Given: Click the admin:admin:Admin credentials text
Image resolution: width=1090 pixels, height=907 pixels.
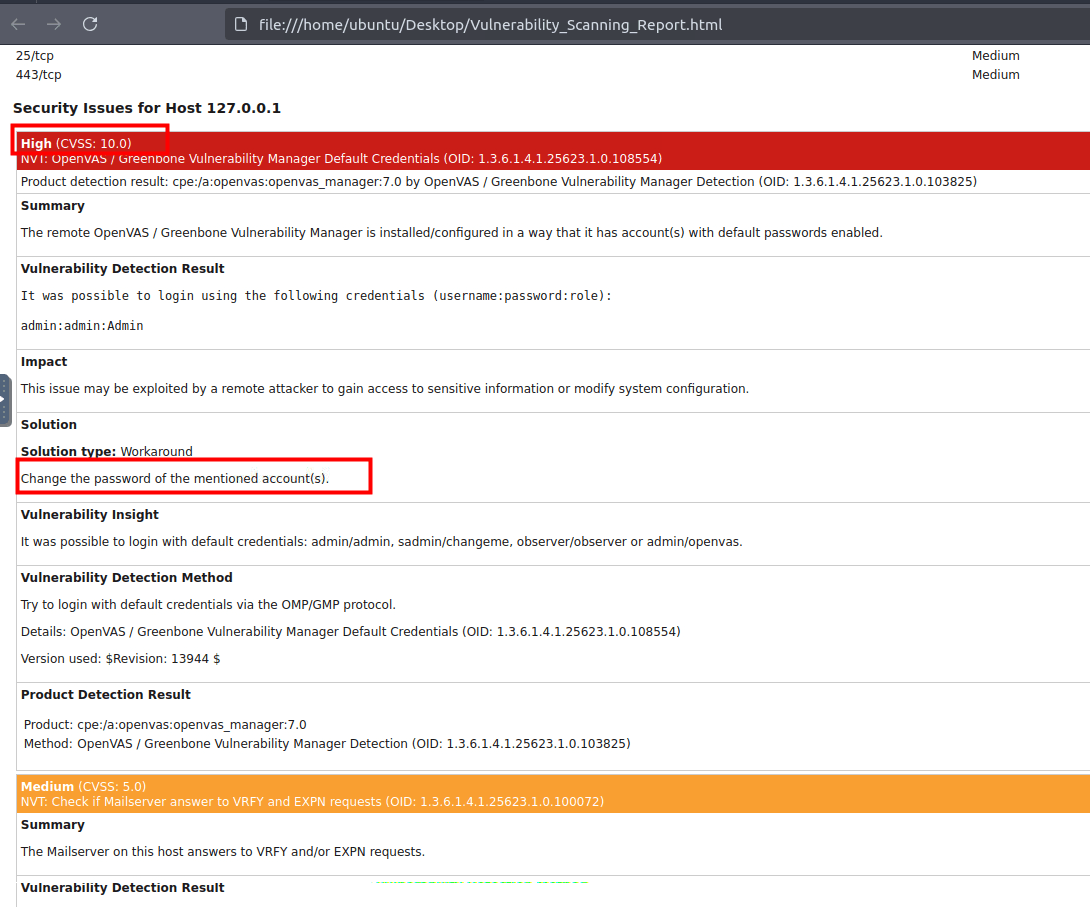Looking at the screenshot, I should click(x=82, y=326).
